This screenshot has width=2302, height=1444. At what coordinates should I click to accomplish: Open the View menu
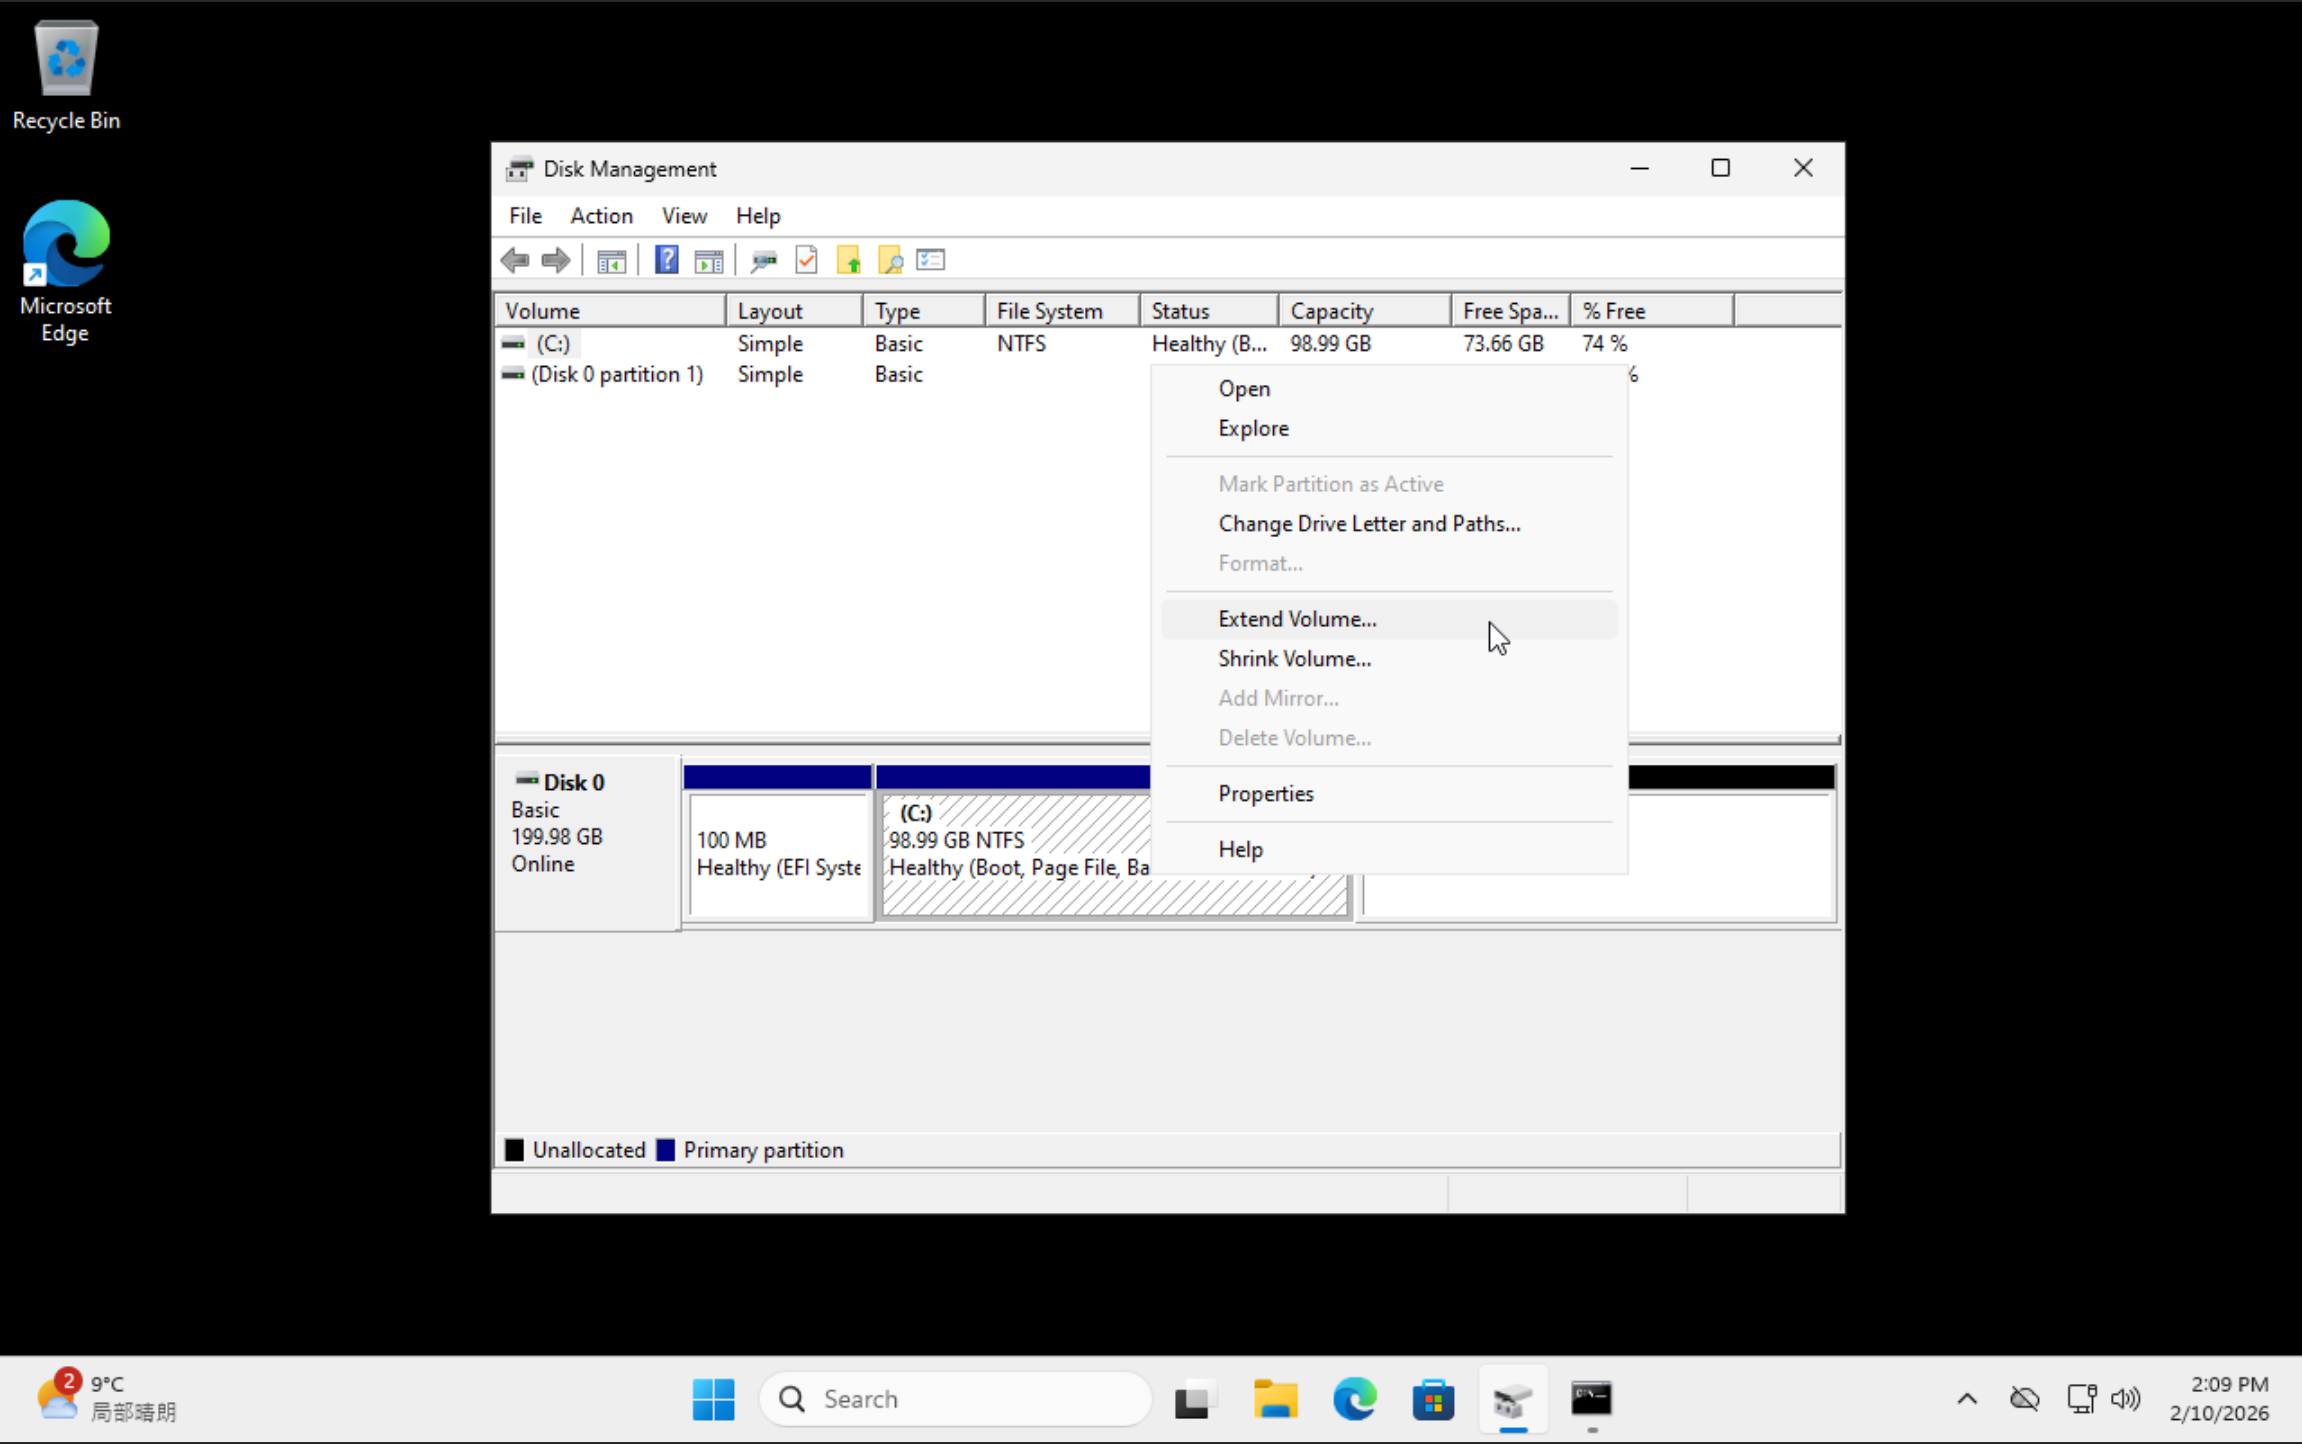coord(684,216)
